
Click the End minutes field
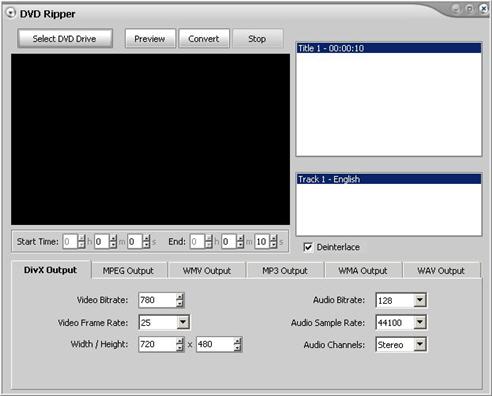[229, 241]
